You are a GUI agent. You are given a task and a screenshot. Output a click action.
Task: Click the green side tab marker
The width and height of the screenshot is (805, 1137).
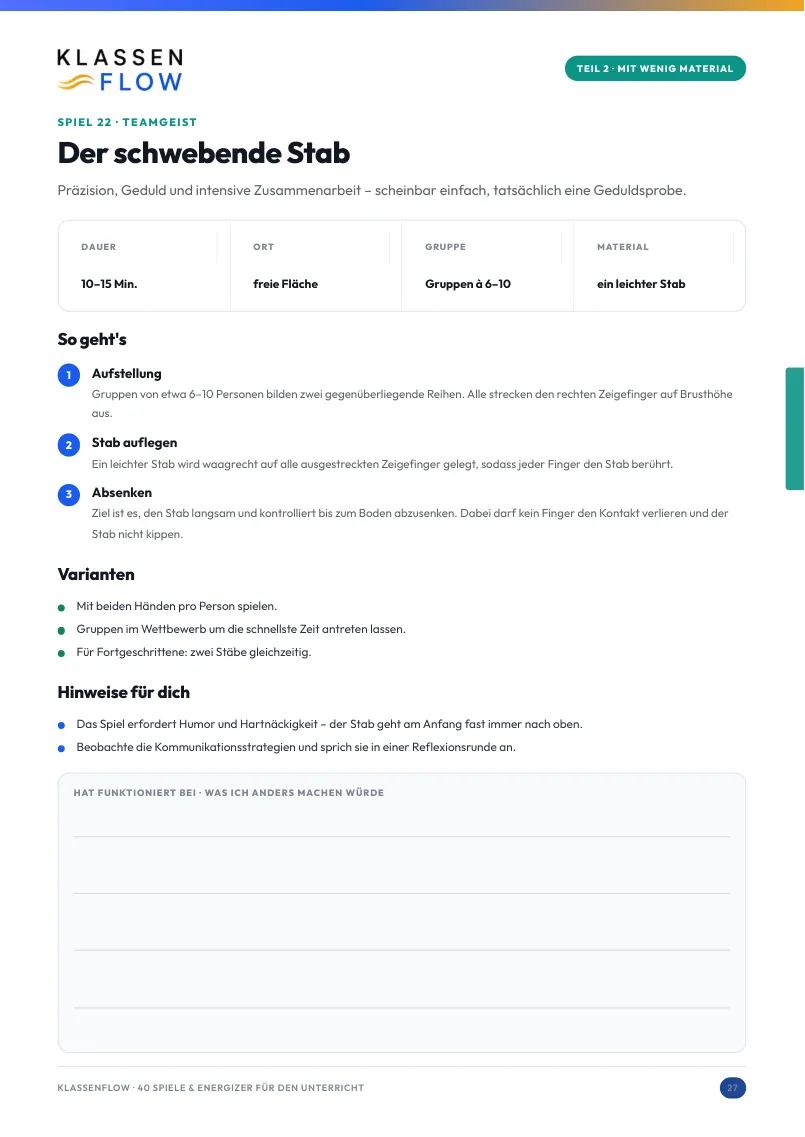795,429
